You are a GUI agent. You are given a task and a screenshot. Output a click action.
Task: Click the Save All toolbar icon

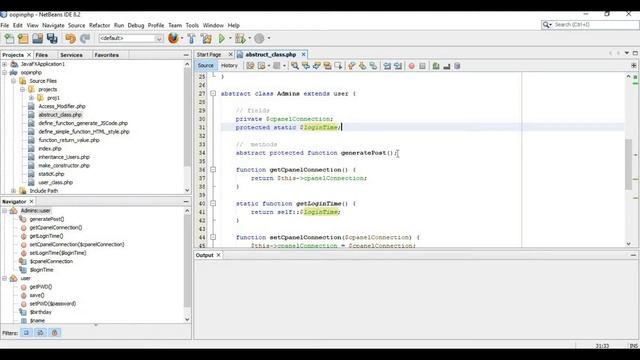tap(52, 38)
